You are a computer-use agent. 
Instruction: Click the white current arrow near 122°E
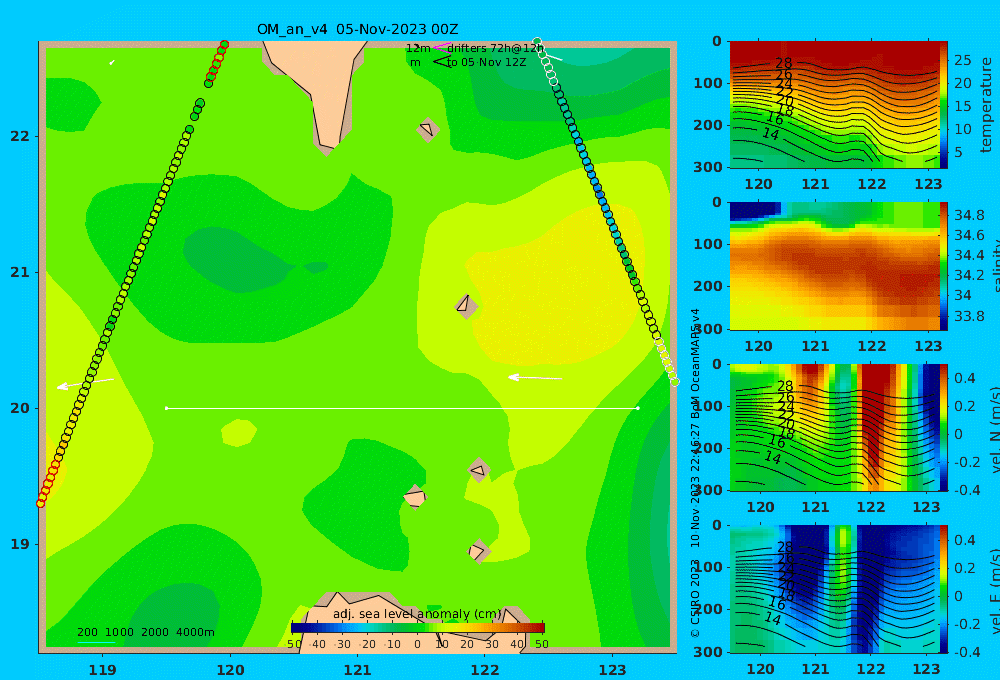pos(535,378)
